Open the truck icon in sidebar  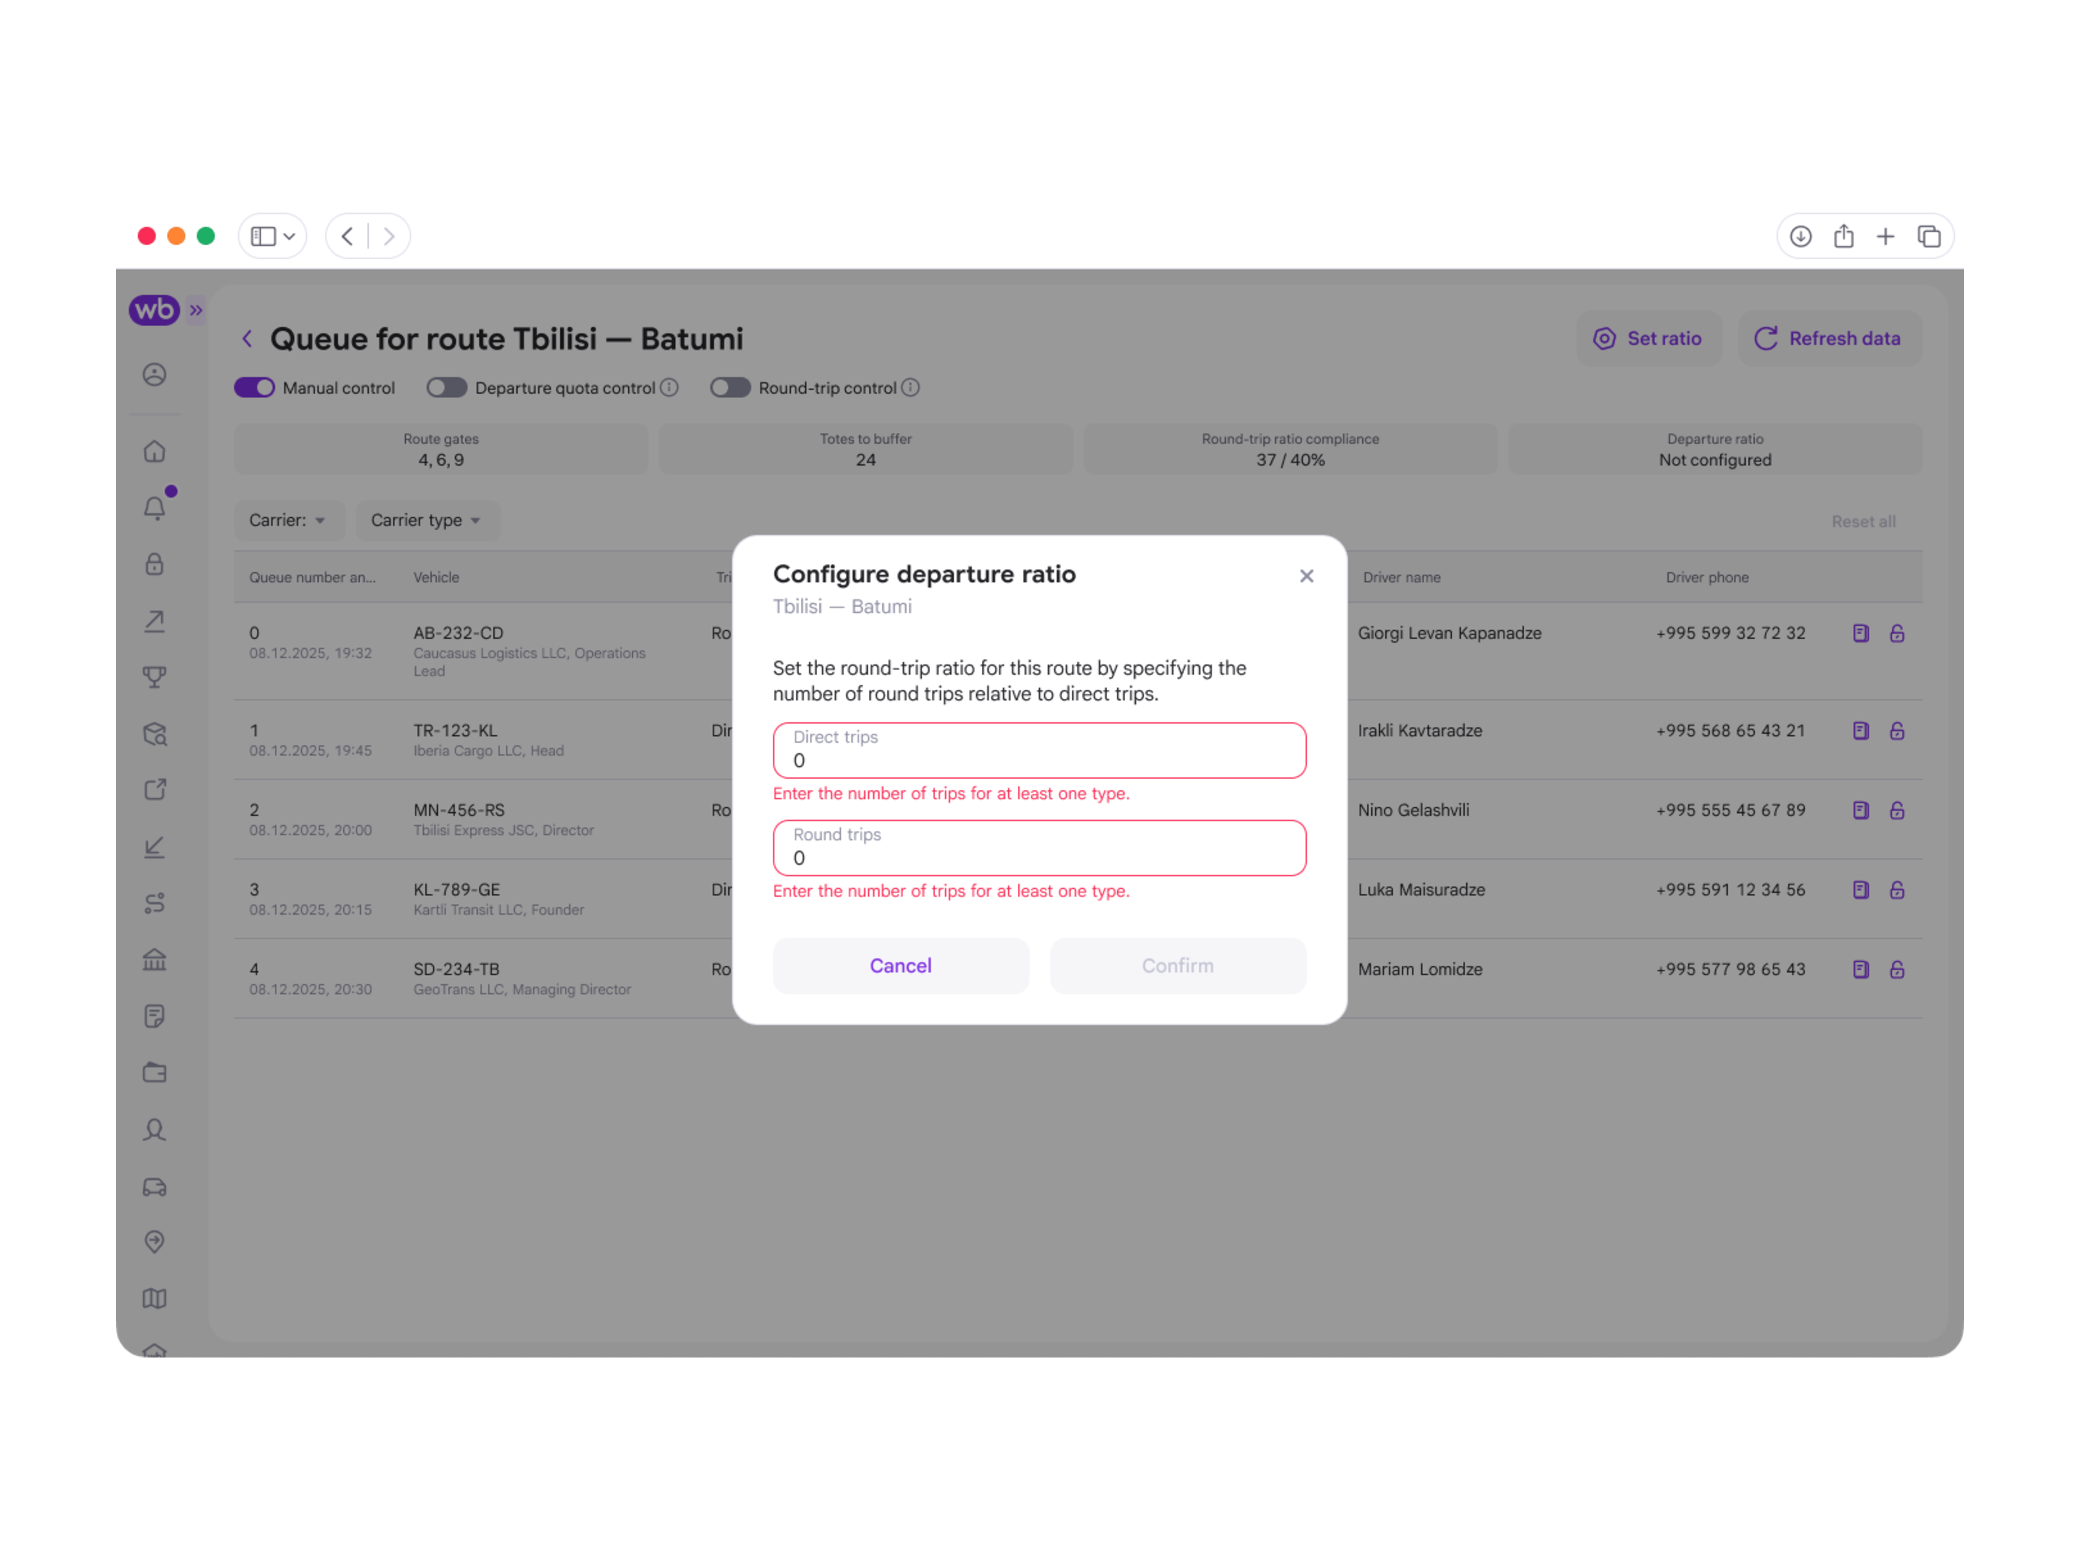[154, 1187]
